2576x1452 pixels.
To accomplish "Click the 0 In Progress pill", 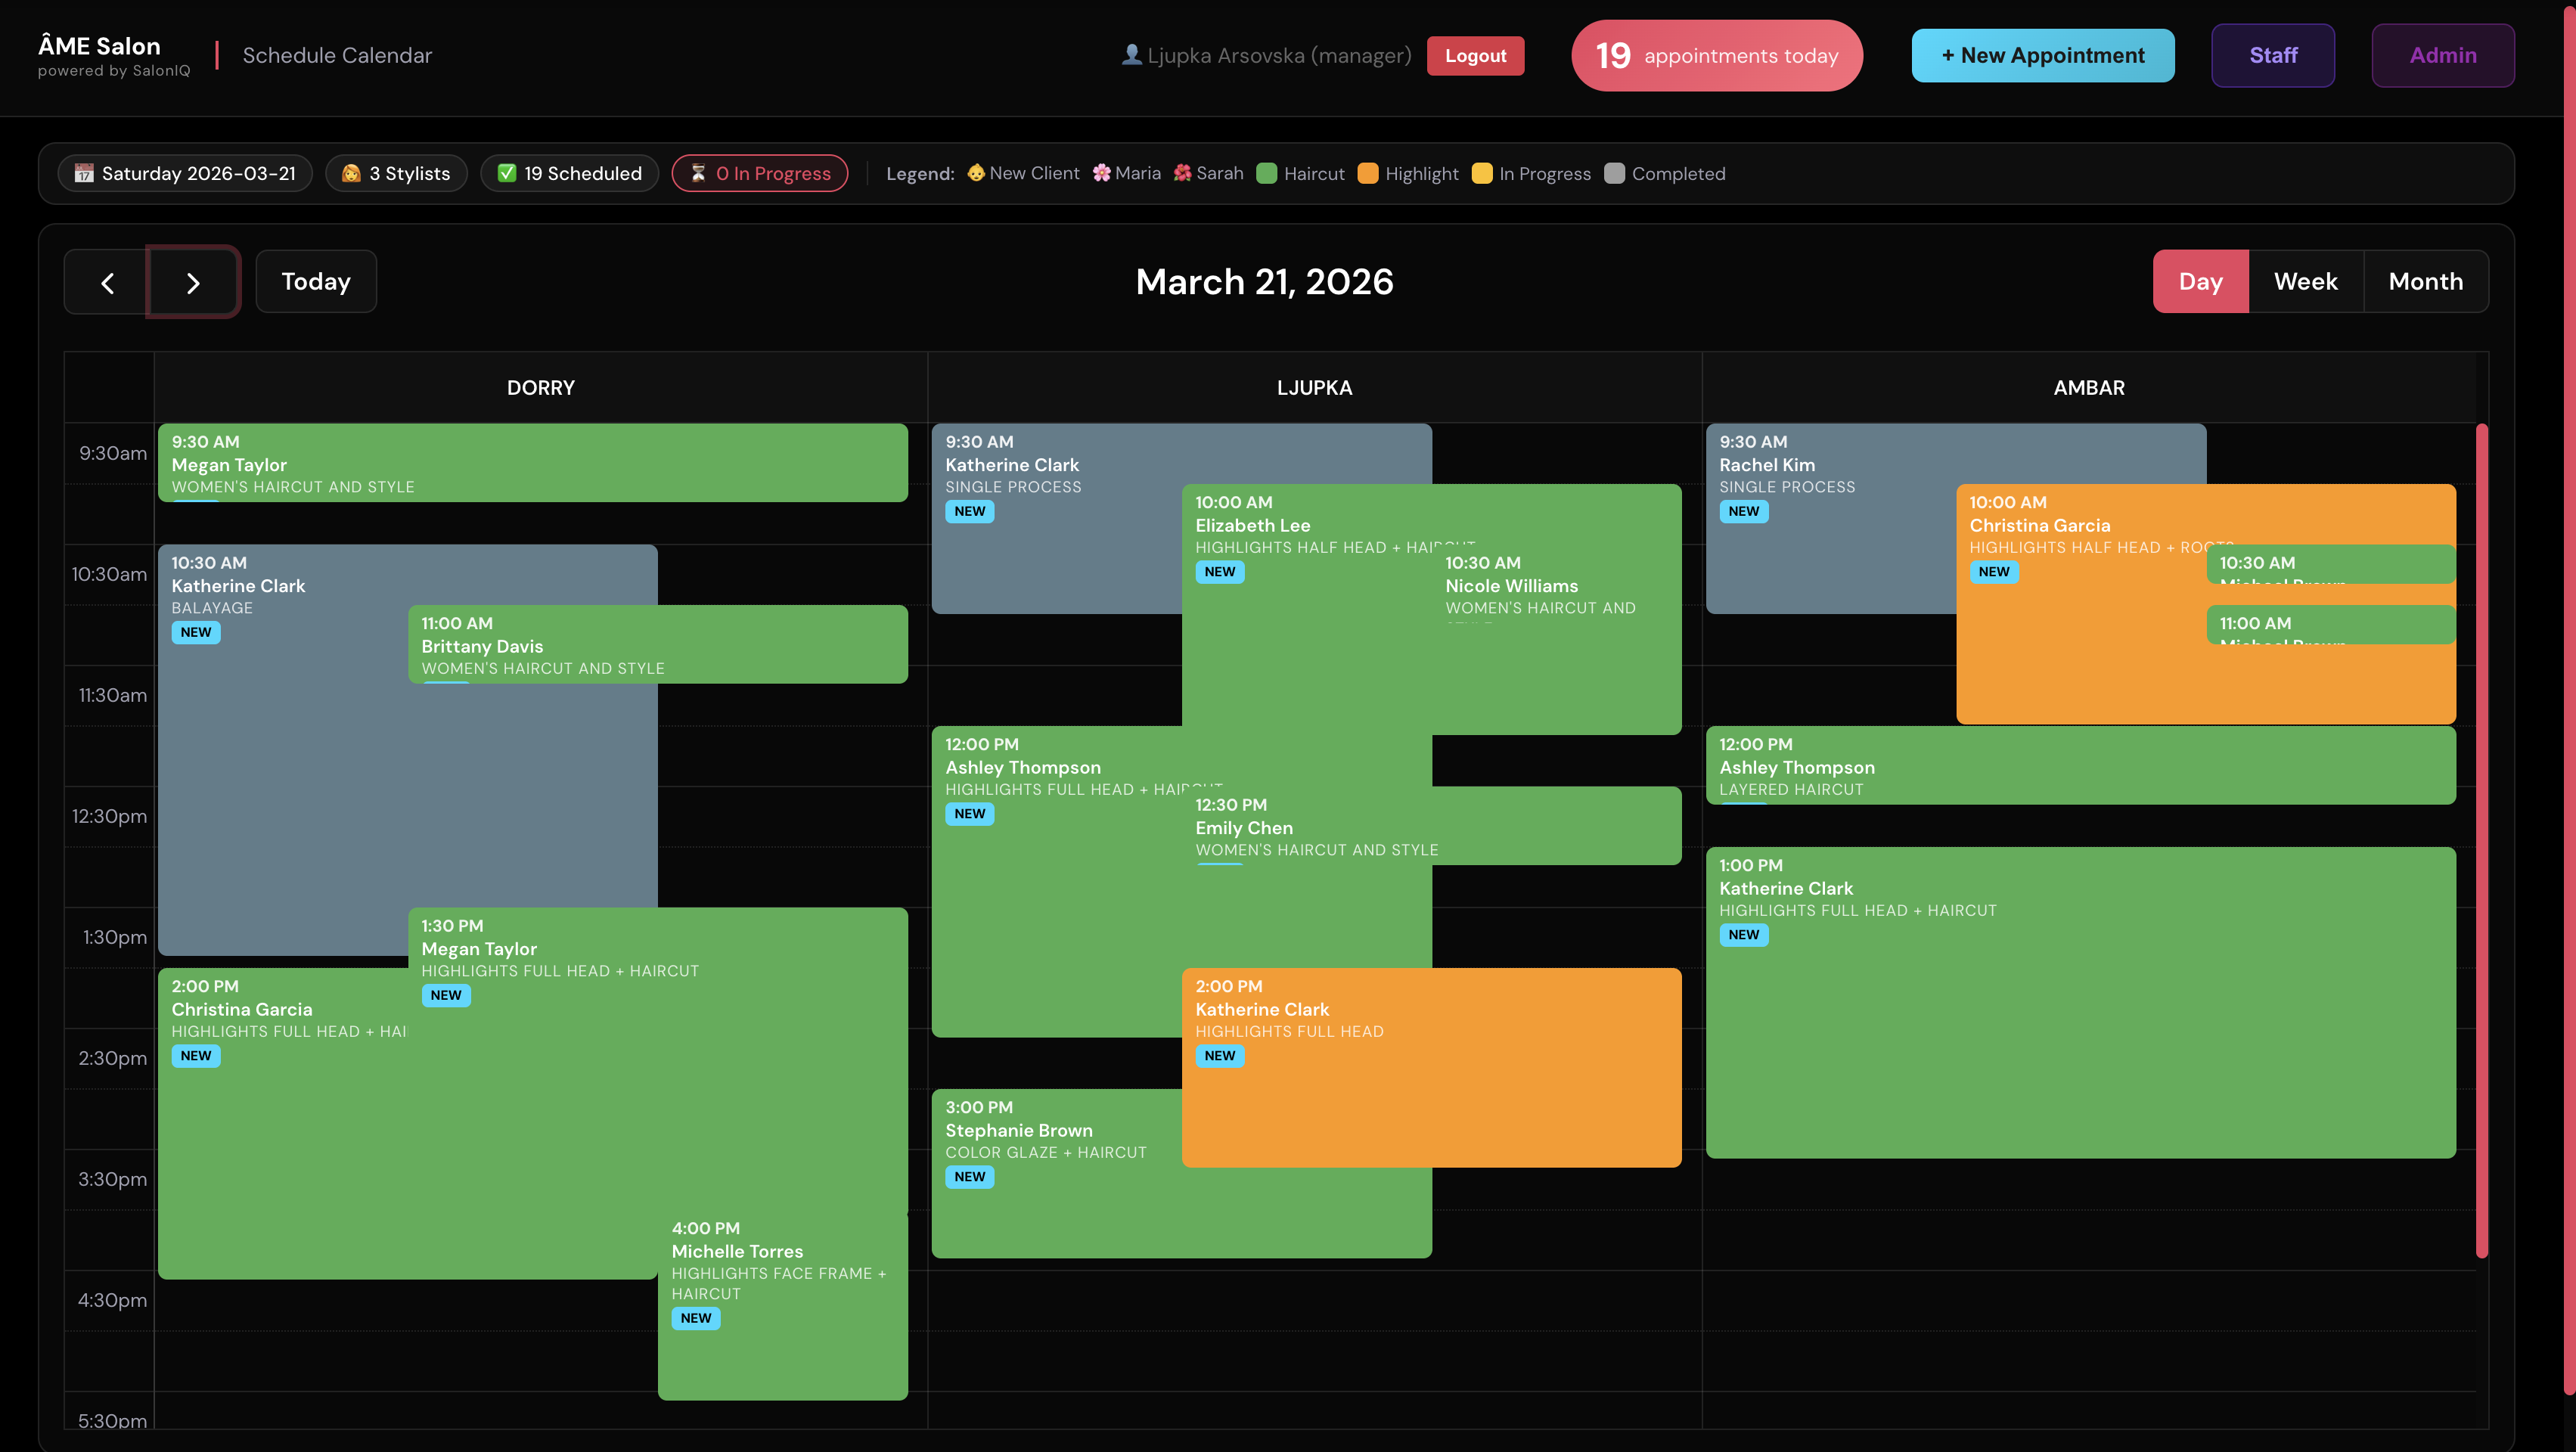I will coord(760,173).
